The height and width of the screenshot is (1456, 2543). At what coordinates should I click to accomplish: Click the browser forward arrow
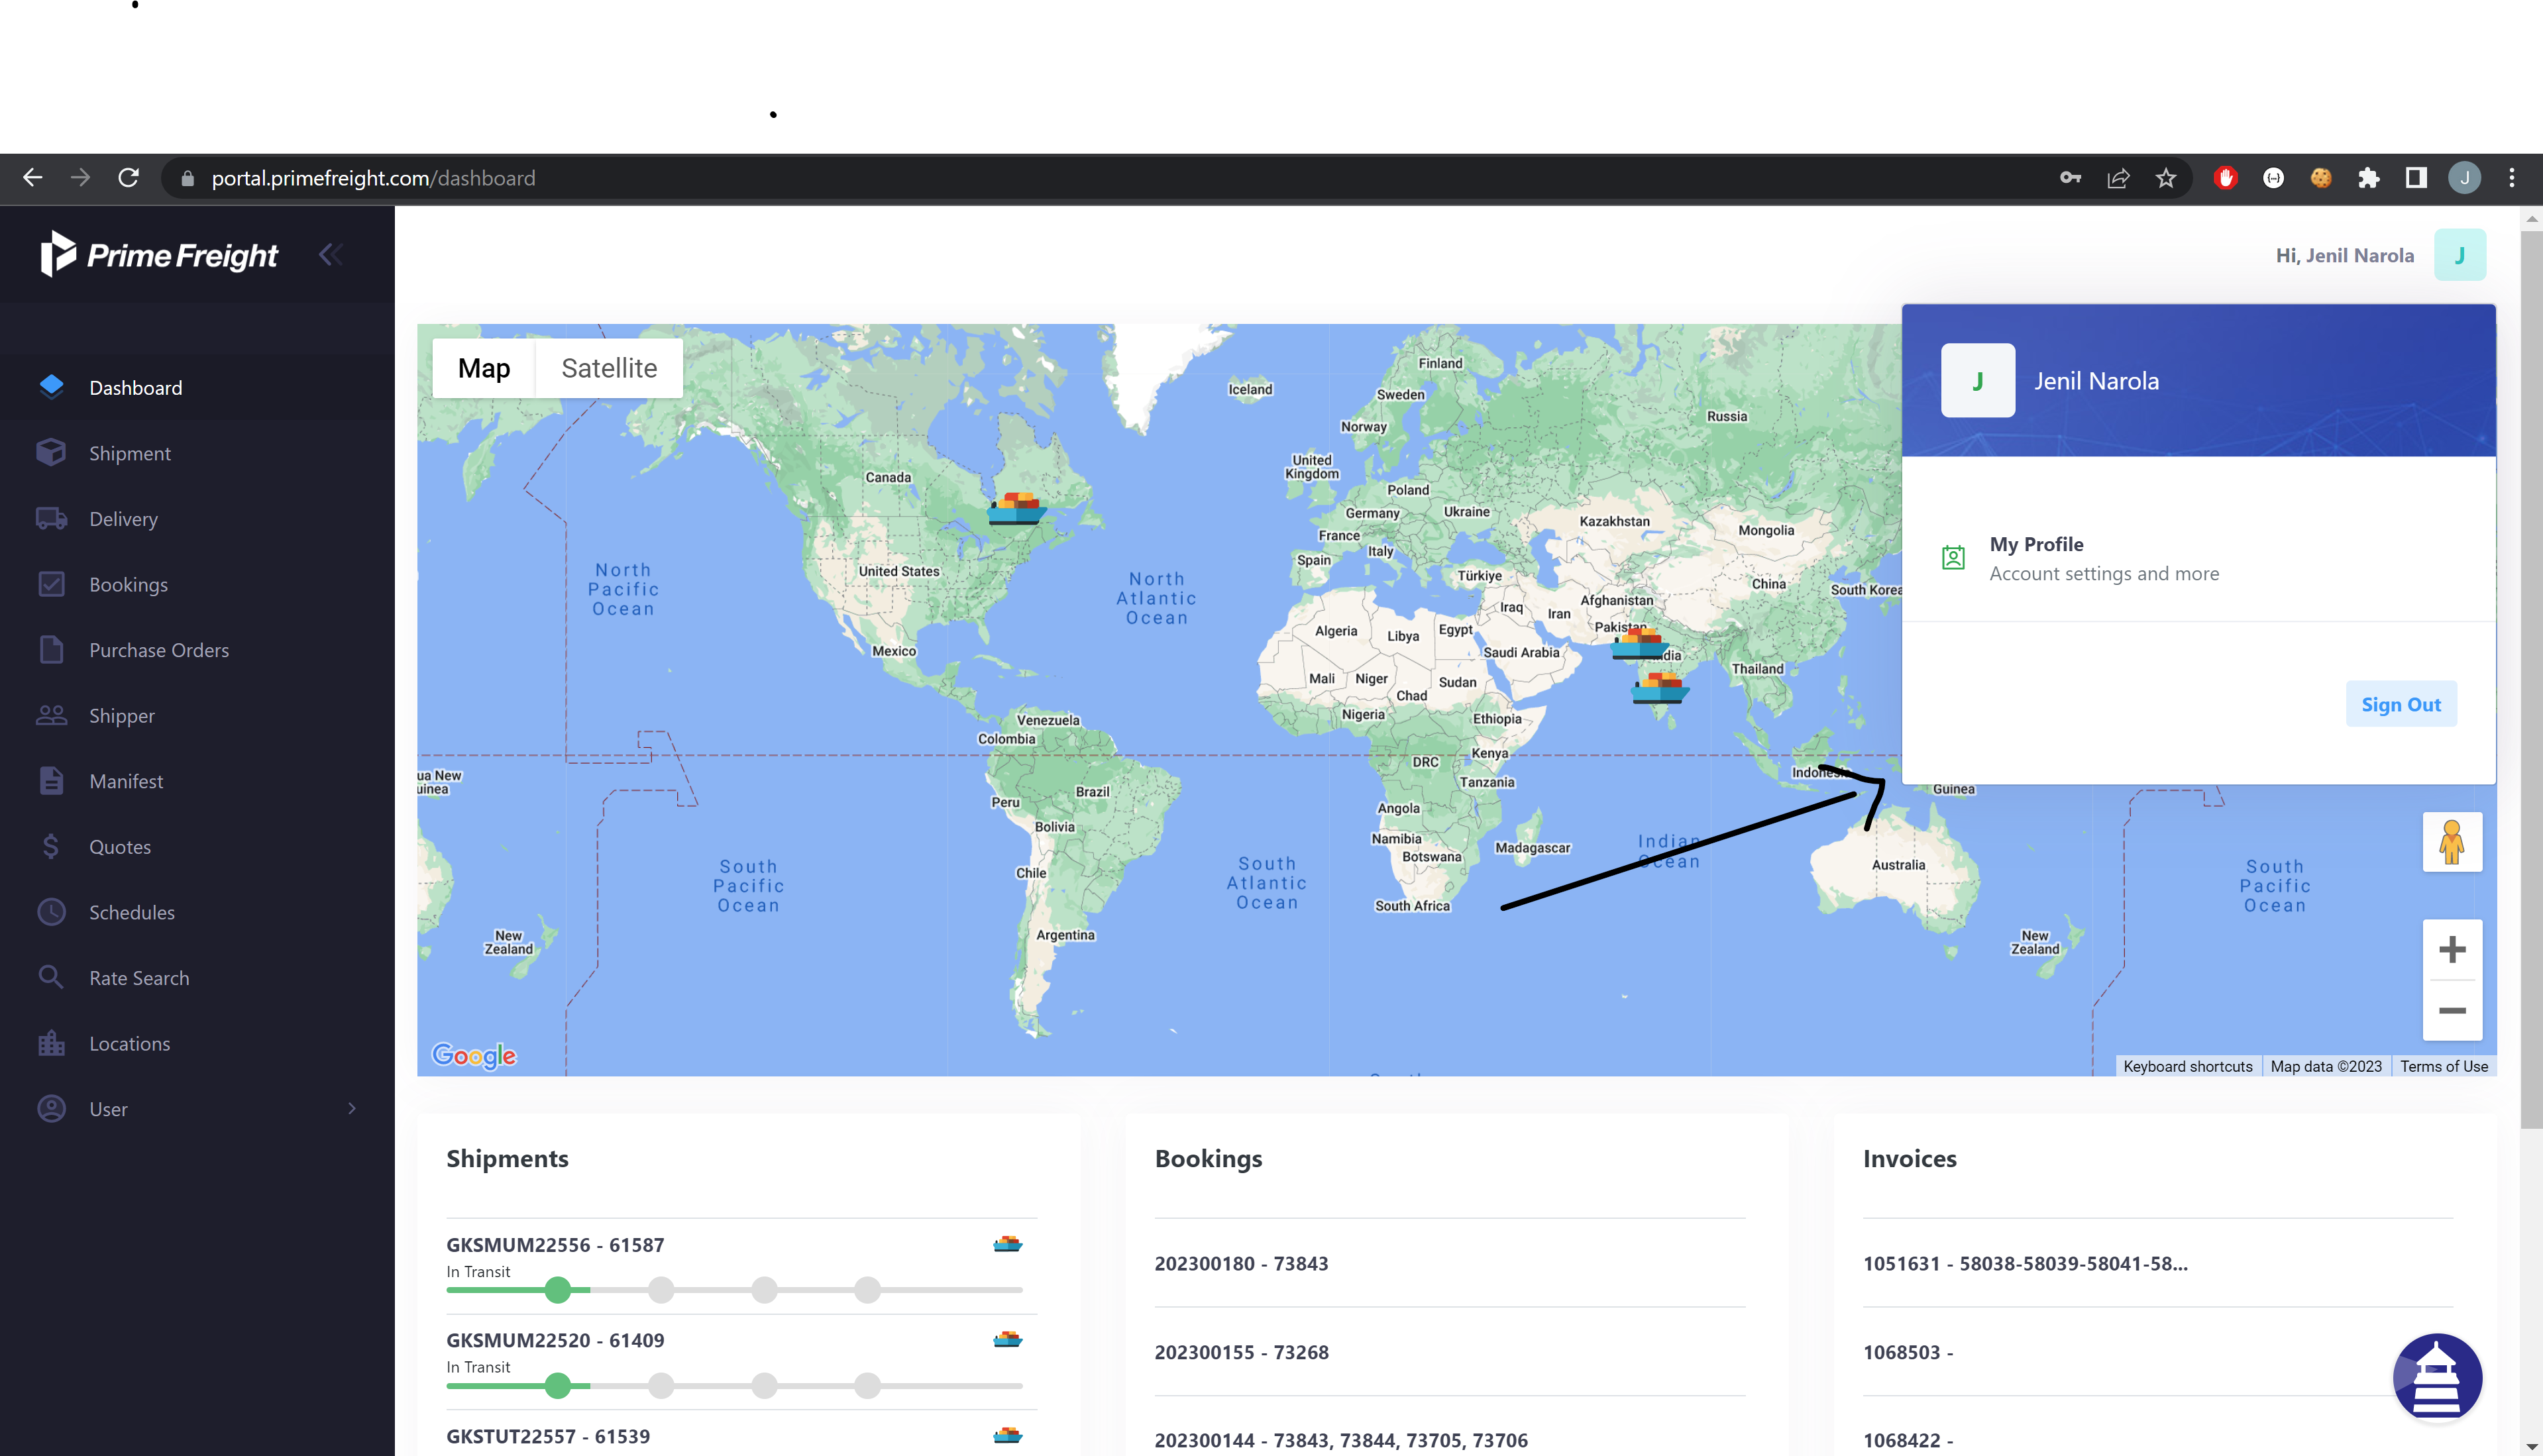click(x=80, y=178)
